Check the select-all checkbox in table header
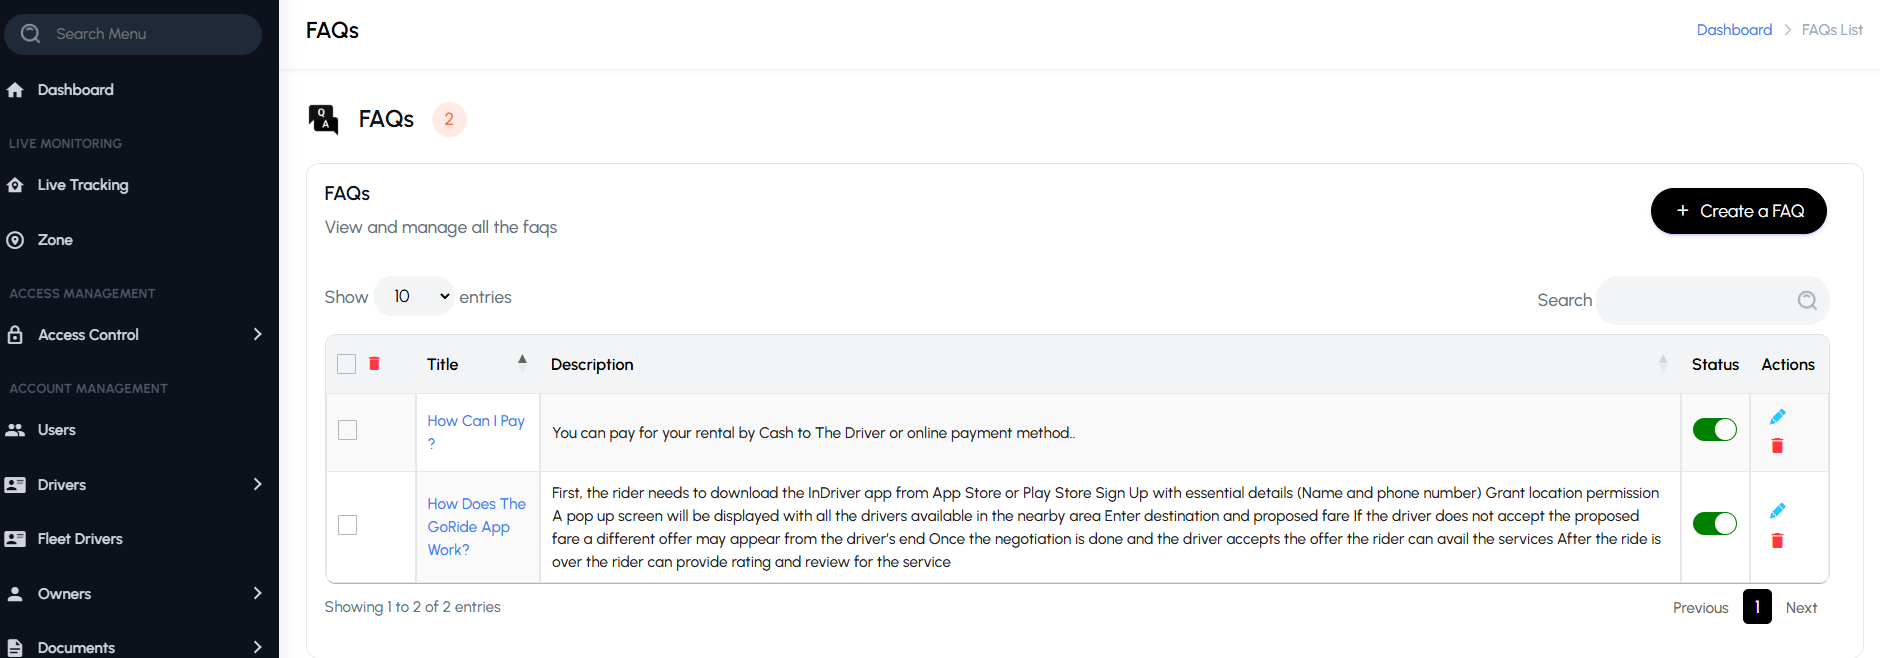The image size is (1880, 658). pyautogui.click(x=347, y=364)
